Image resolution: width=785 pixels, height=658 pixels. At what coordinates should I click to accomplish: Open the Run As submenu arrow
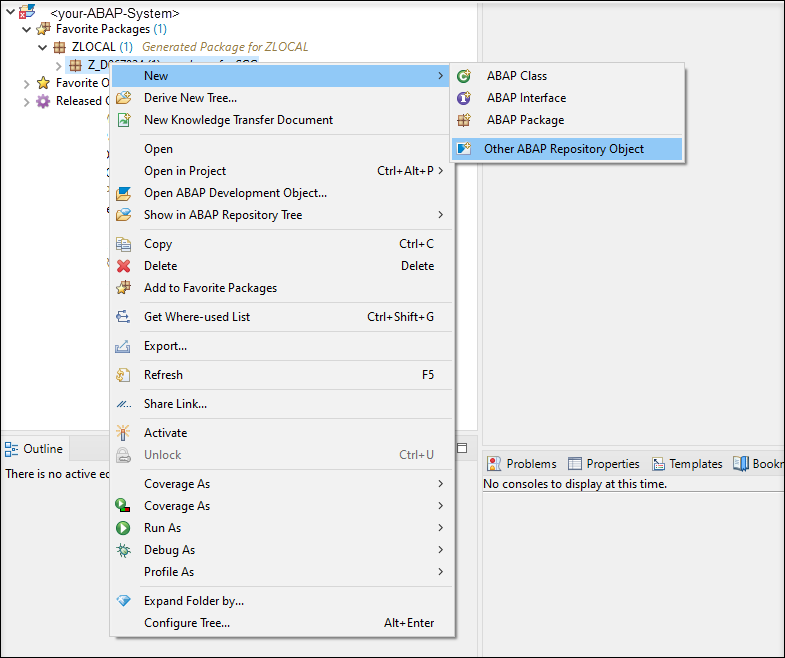[x=441, y=528]
